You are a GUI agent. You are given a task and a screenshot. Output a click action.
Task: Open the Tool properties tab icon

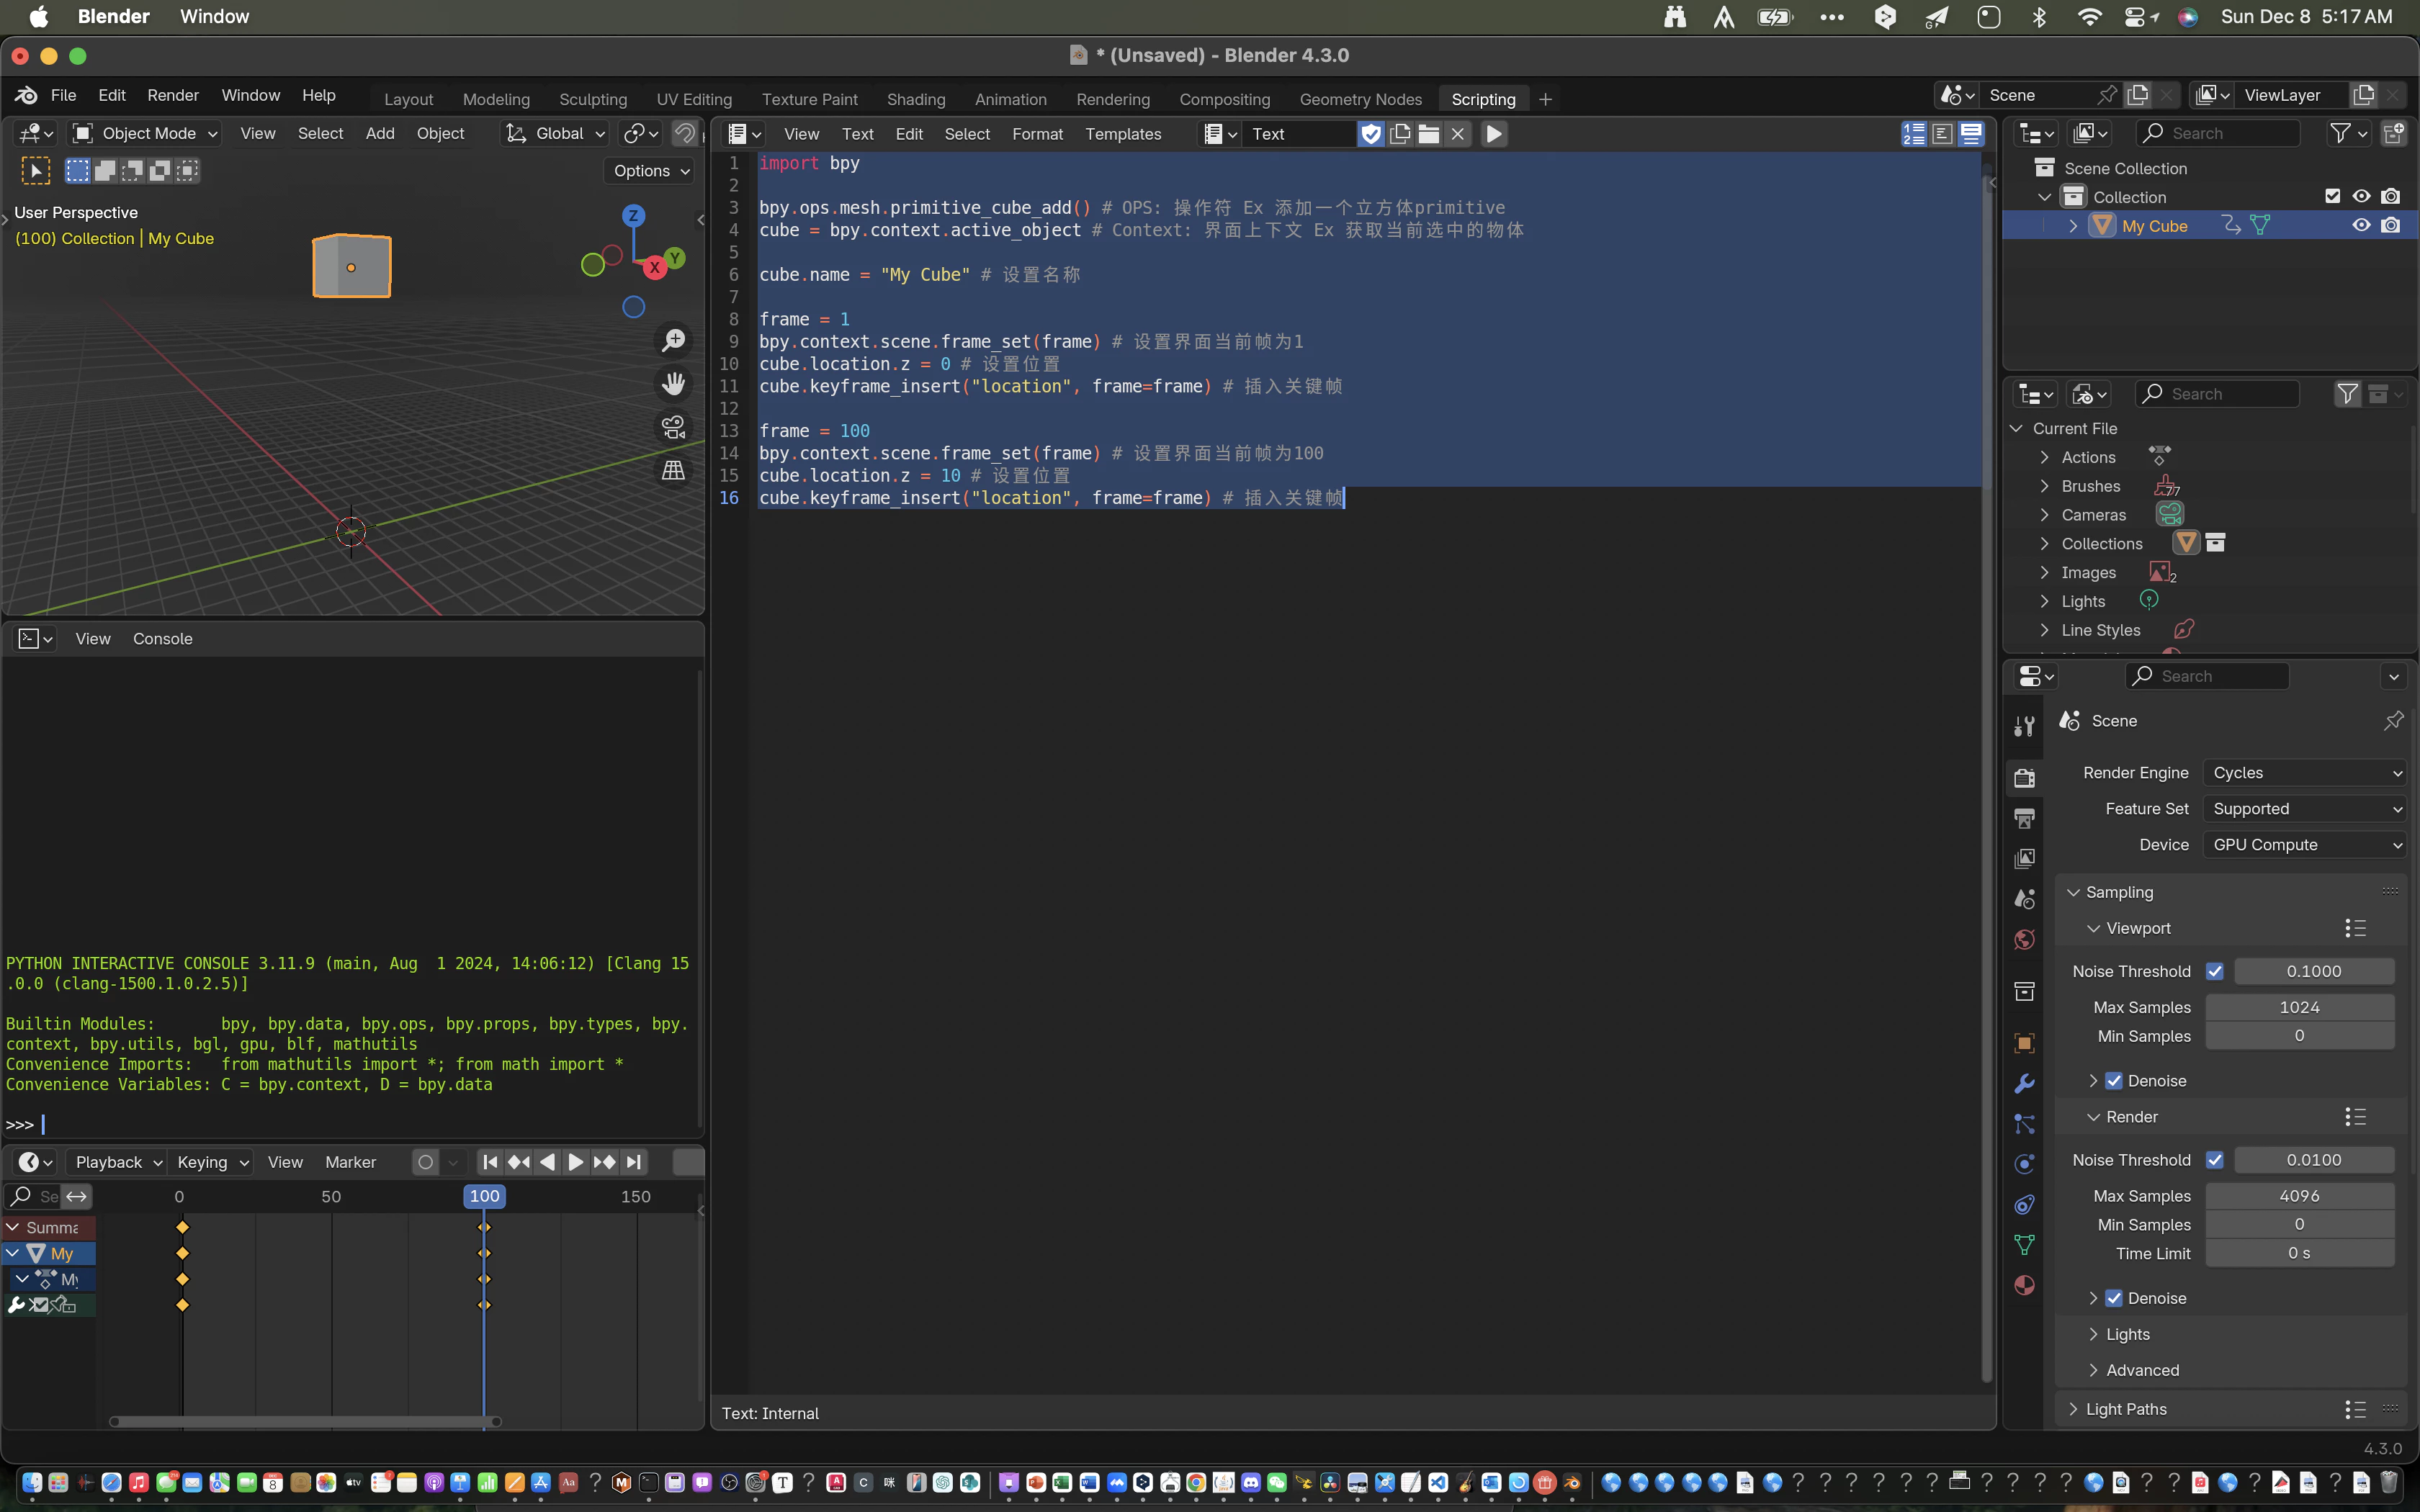2025,727
